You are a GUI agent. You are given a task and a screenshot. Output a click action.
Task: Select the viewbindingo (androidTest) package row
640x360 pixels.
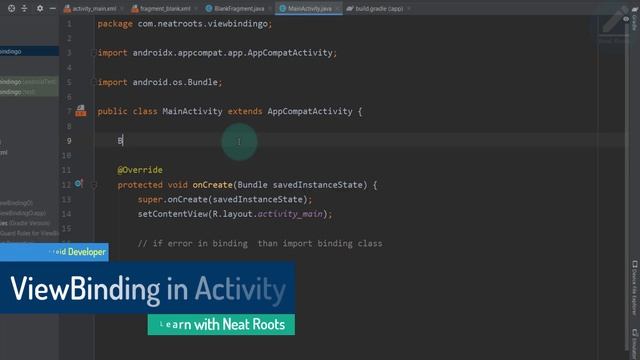click(x=29, y=82)
